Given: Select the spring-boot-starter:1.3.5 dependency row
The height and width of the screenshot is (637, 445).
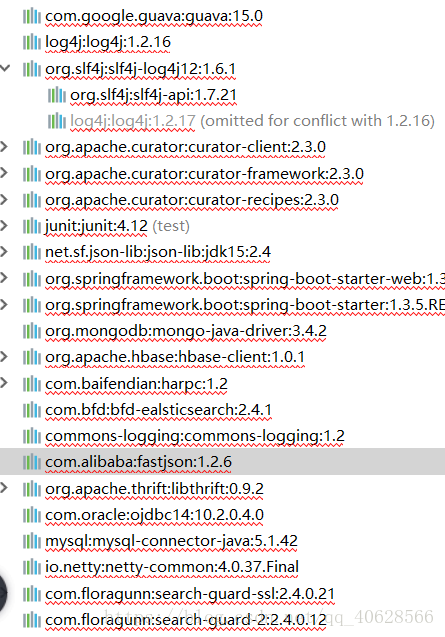Looking at the screenshot, I should click(245, 305).
